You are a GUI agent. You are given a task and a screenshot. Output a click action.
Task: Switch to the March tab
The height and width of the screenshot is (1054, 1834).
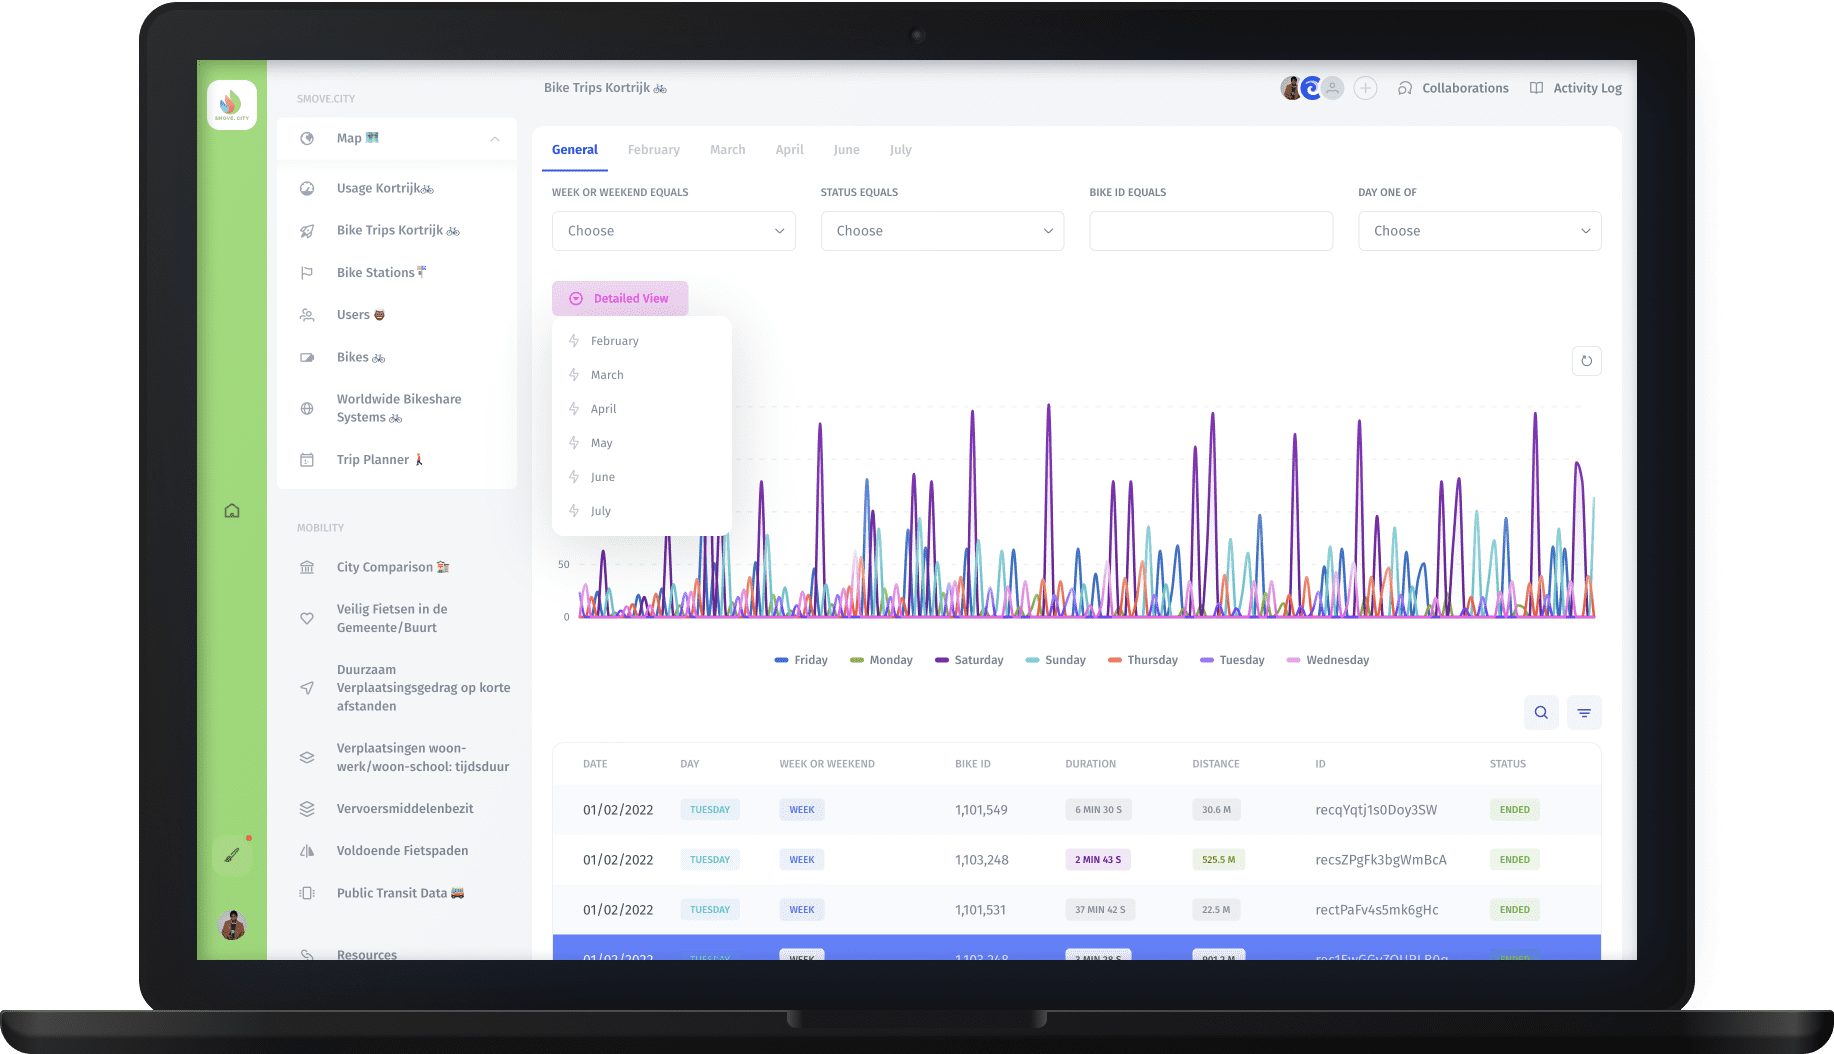pos(727,150)
